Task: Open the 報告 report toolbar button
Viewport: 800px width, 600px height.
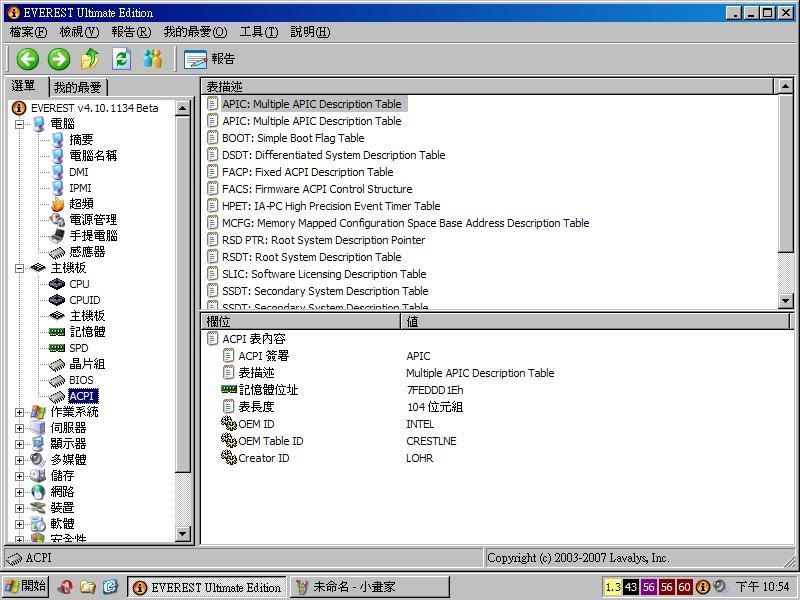Action: (x=210, y=59)
